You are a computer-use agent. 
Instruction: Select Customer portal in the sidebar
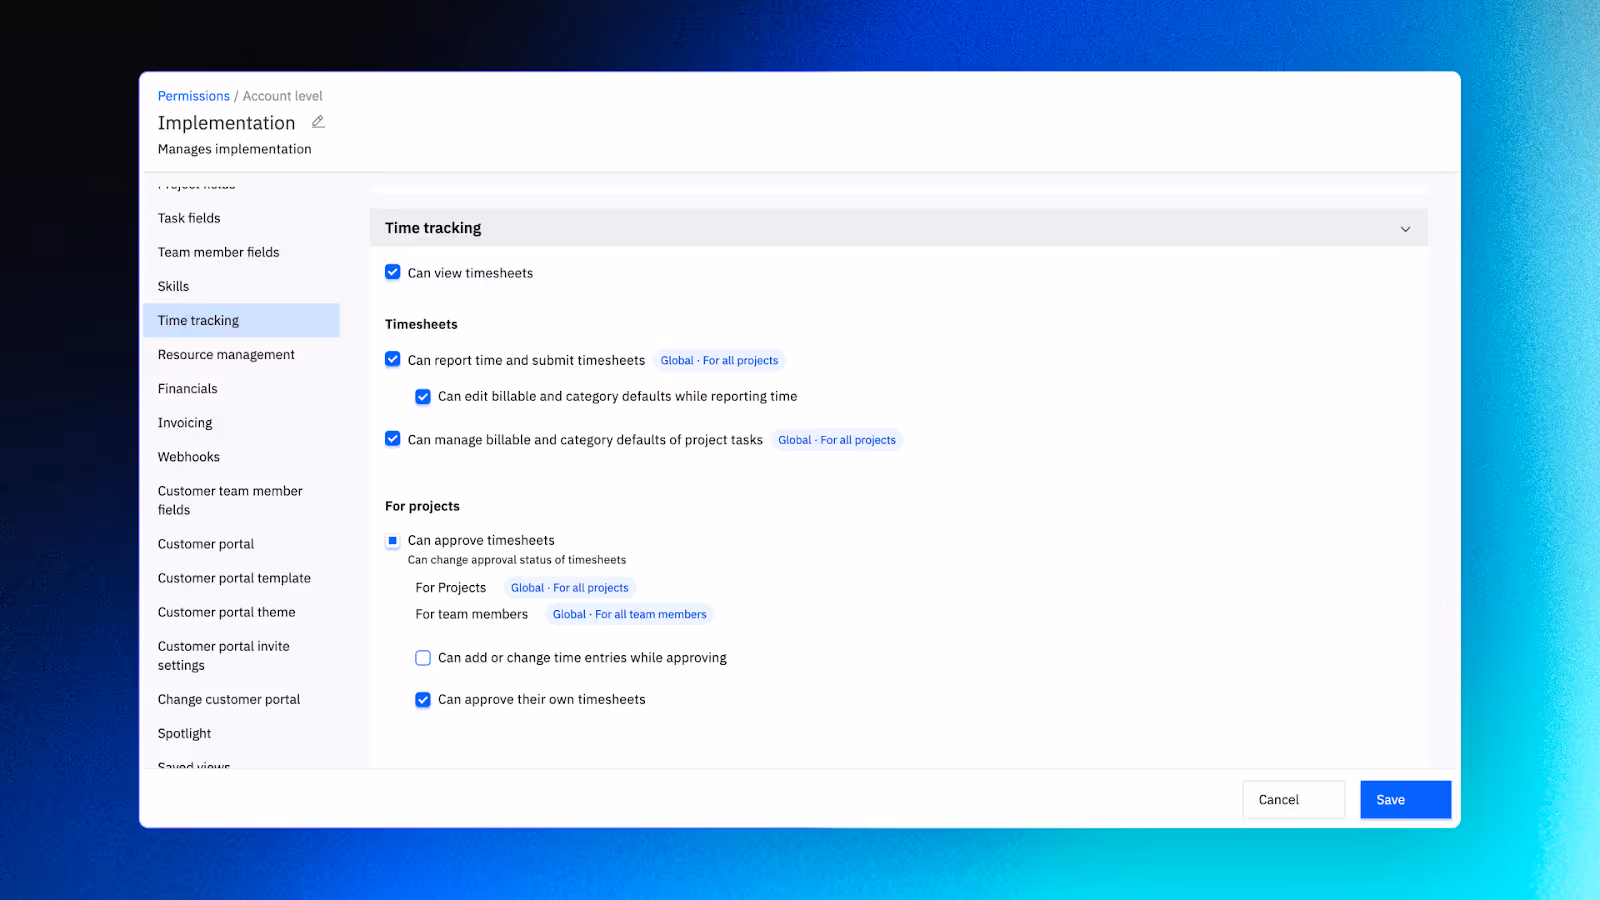tap(241, 544)
